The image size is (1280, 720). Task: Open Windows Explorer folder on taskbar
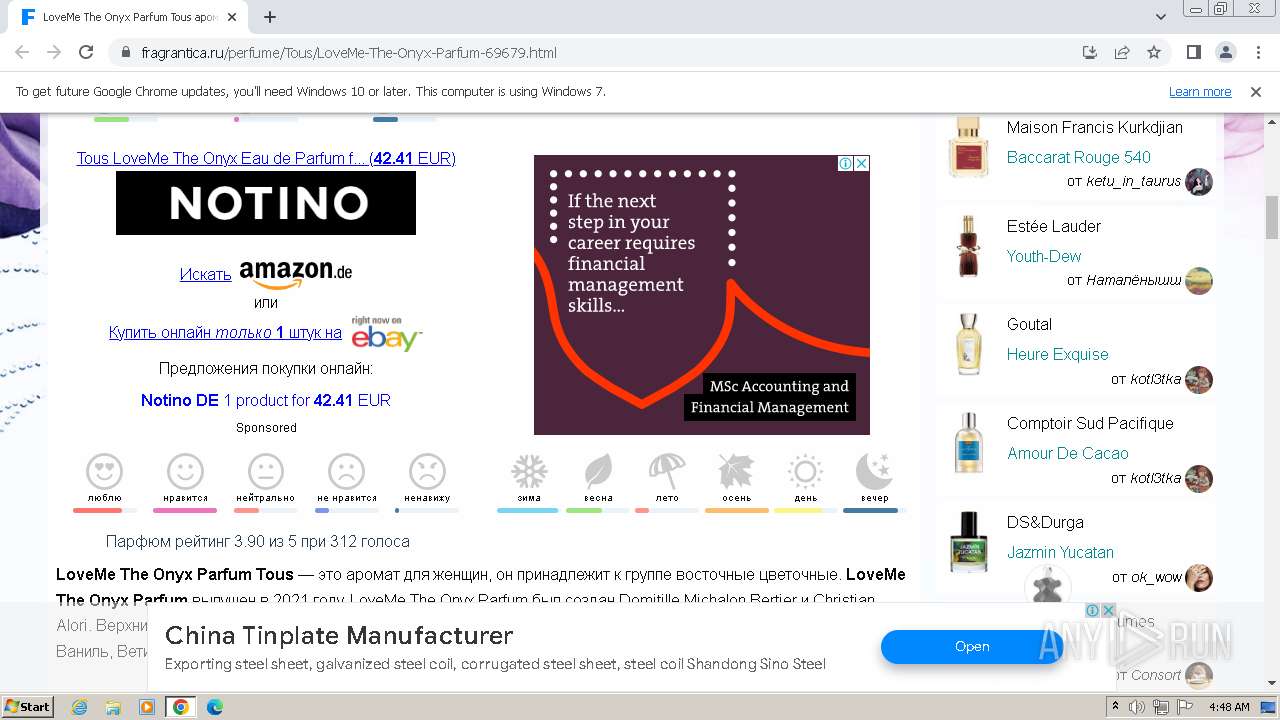tap(113, 707)
